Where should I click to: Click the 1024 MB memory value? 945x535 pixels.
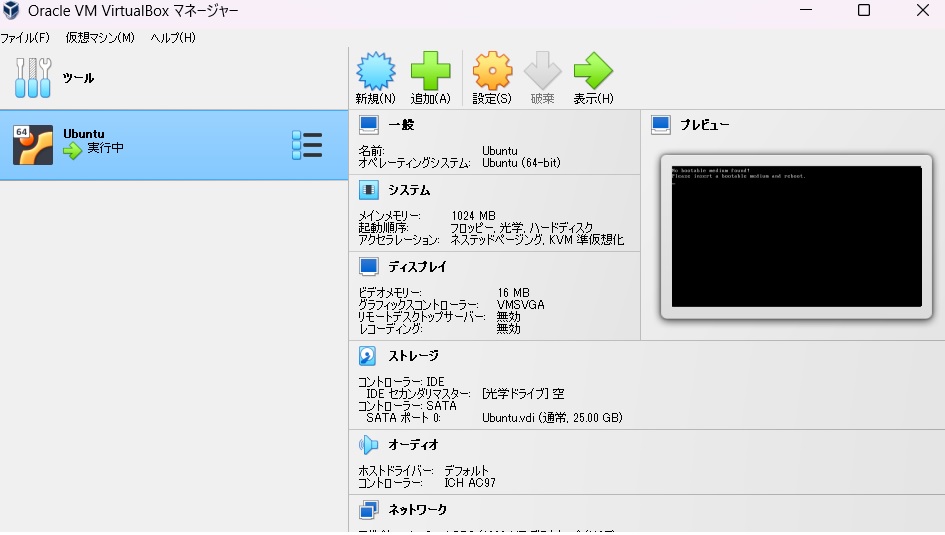pos(474,216)
